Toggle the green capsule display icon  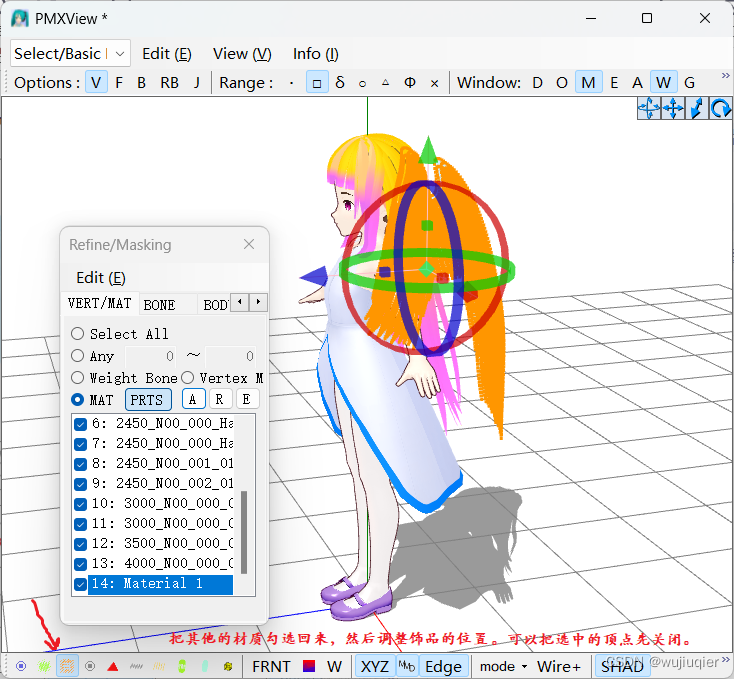click(x=182, y=666)
